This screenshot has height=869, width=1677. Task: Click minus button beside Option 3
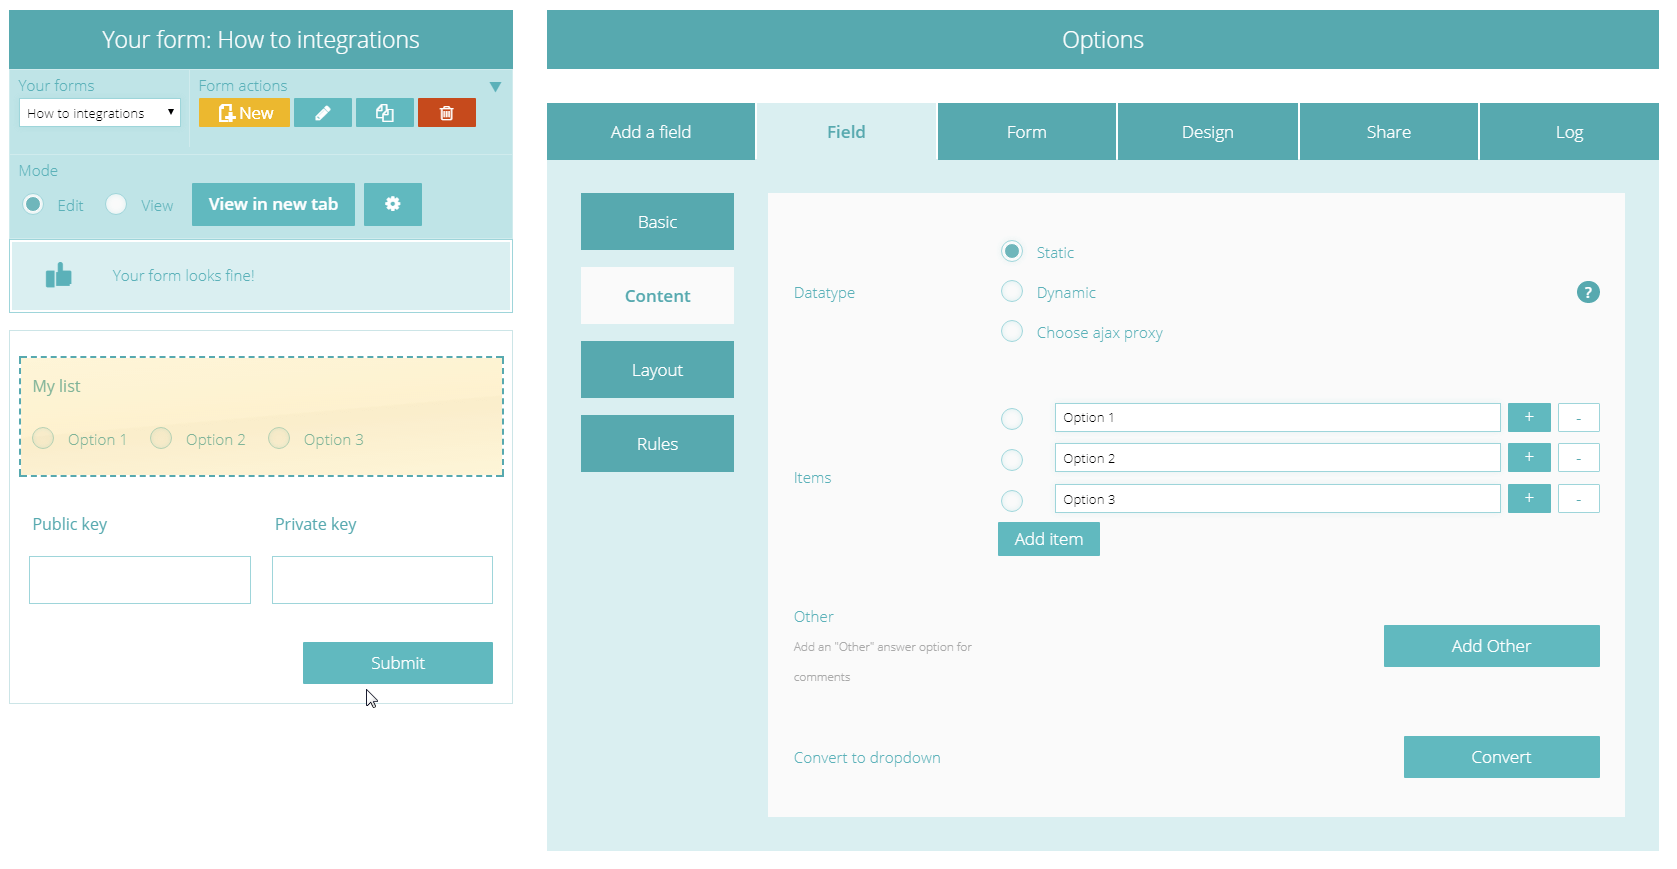(1579, 499)
